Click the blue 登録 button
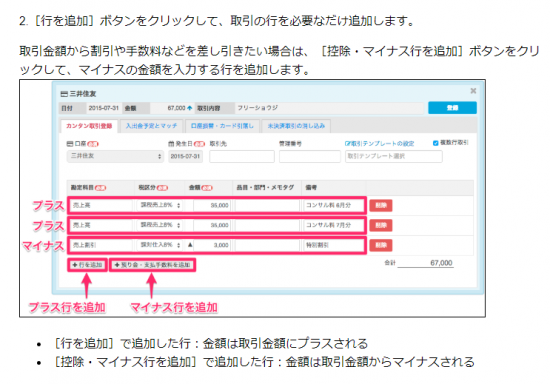Image resolution: width=550 pixels, height=384 pixels. 452,108
